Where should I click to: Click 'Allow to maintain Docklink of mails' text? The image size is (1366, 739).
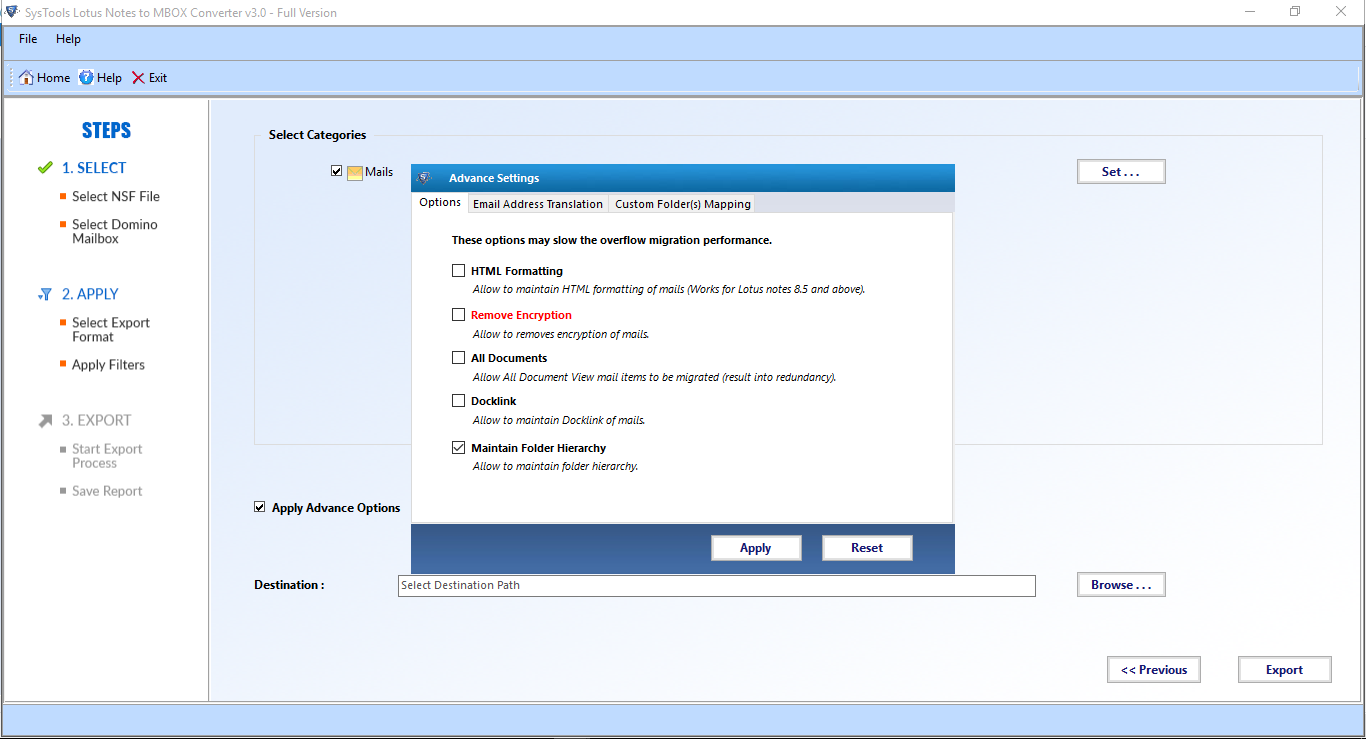click(x=559, y=420)
